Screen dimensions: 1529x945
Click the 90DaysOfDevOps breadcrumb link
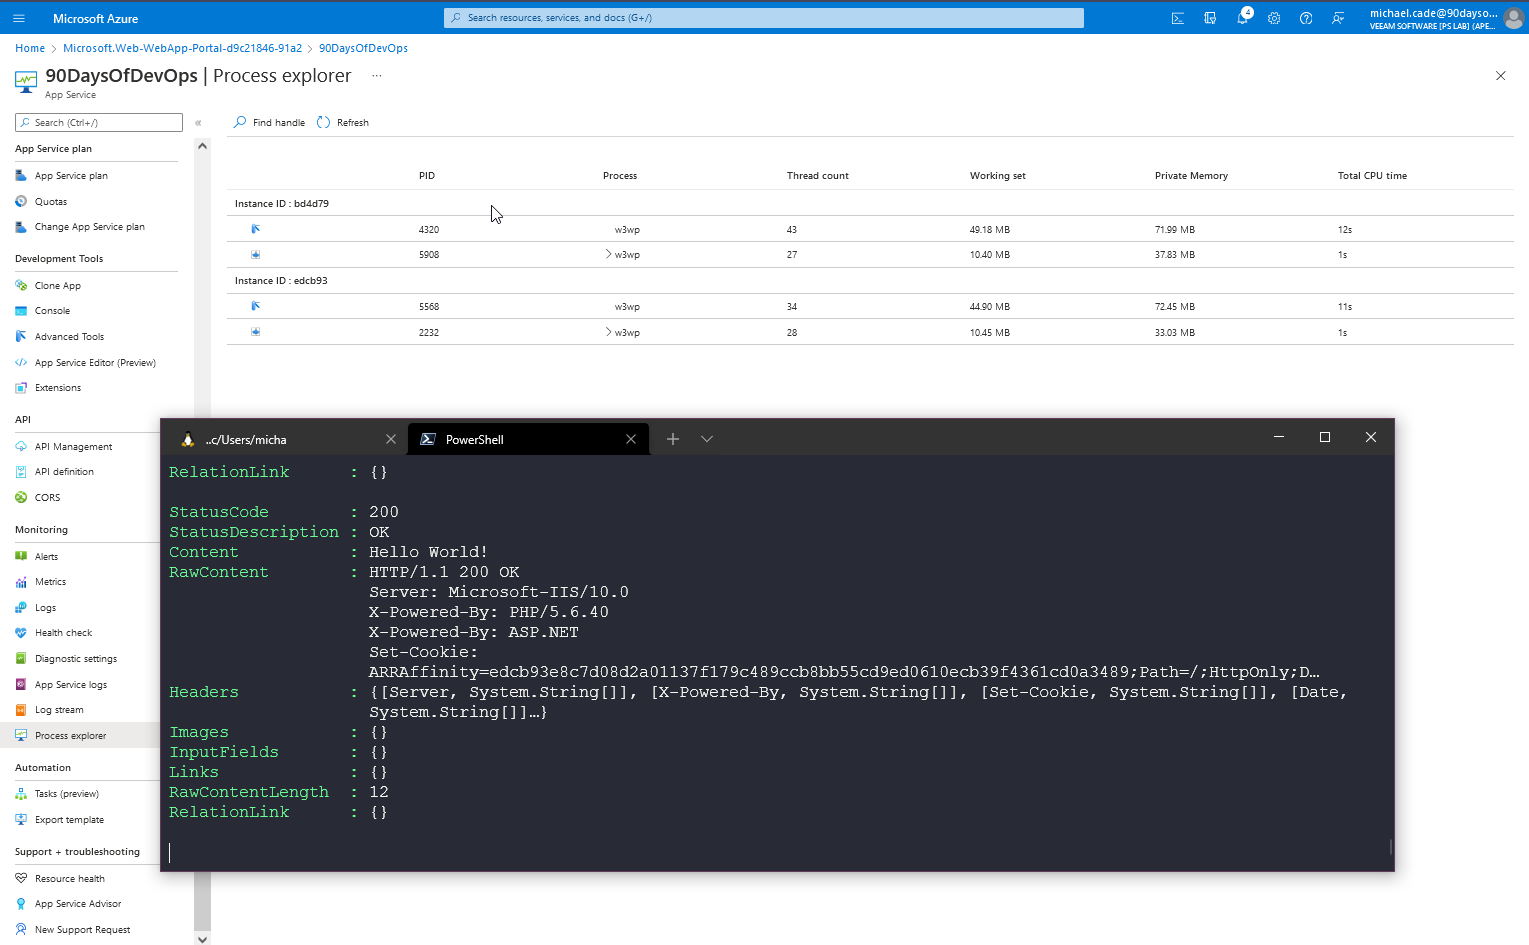363,48
